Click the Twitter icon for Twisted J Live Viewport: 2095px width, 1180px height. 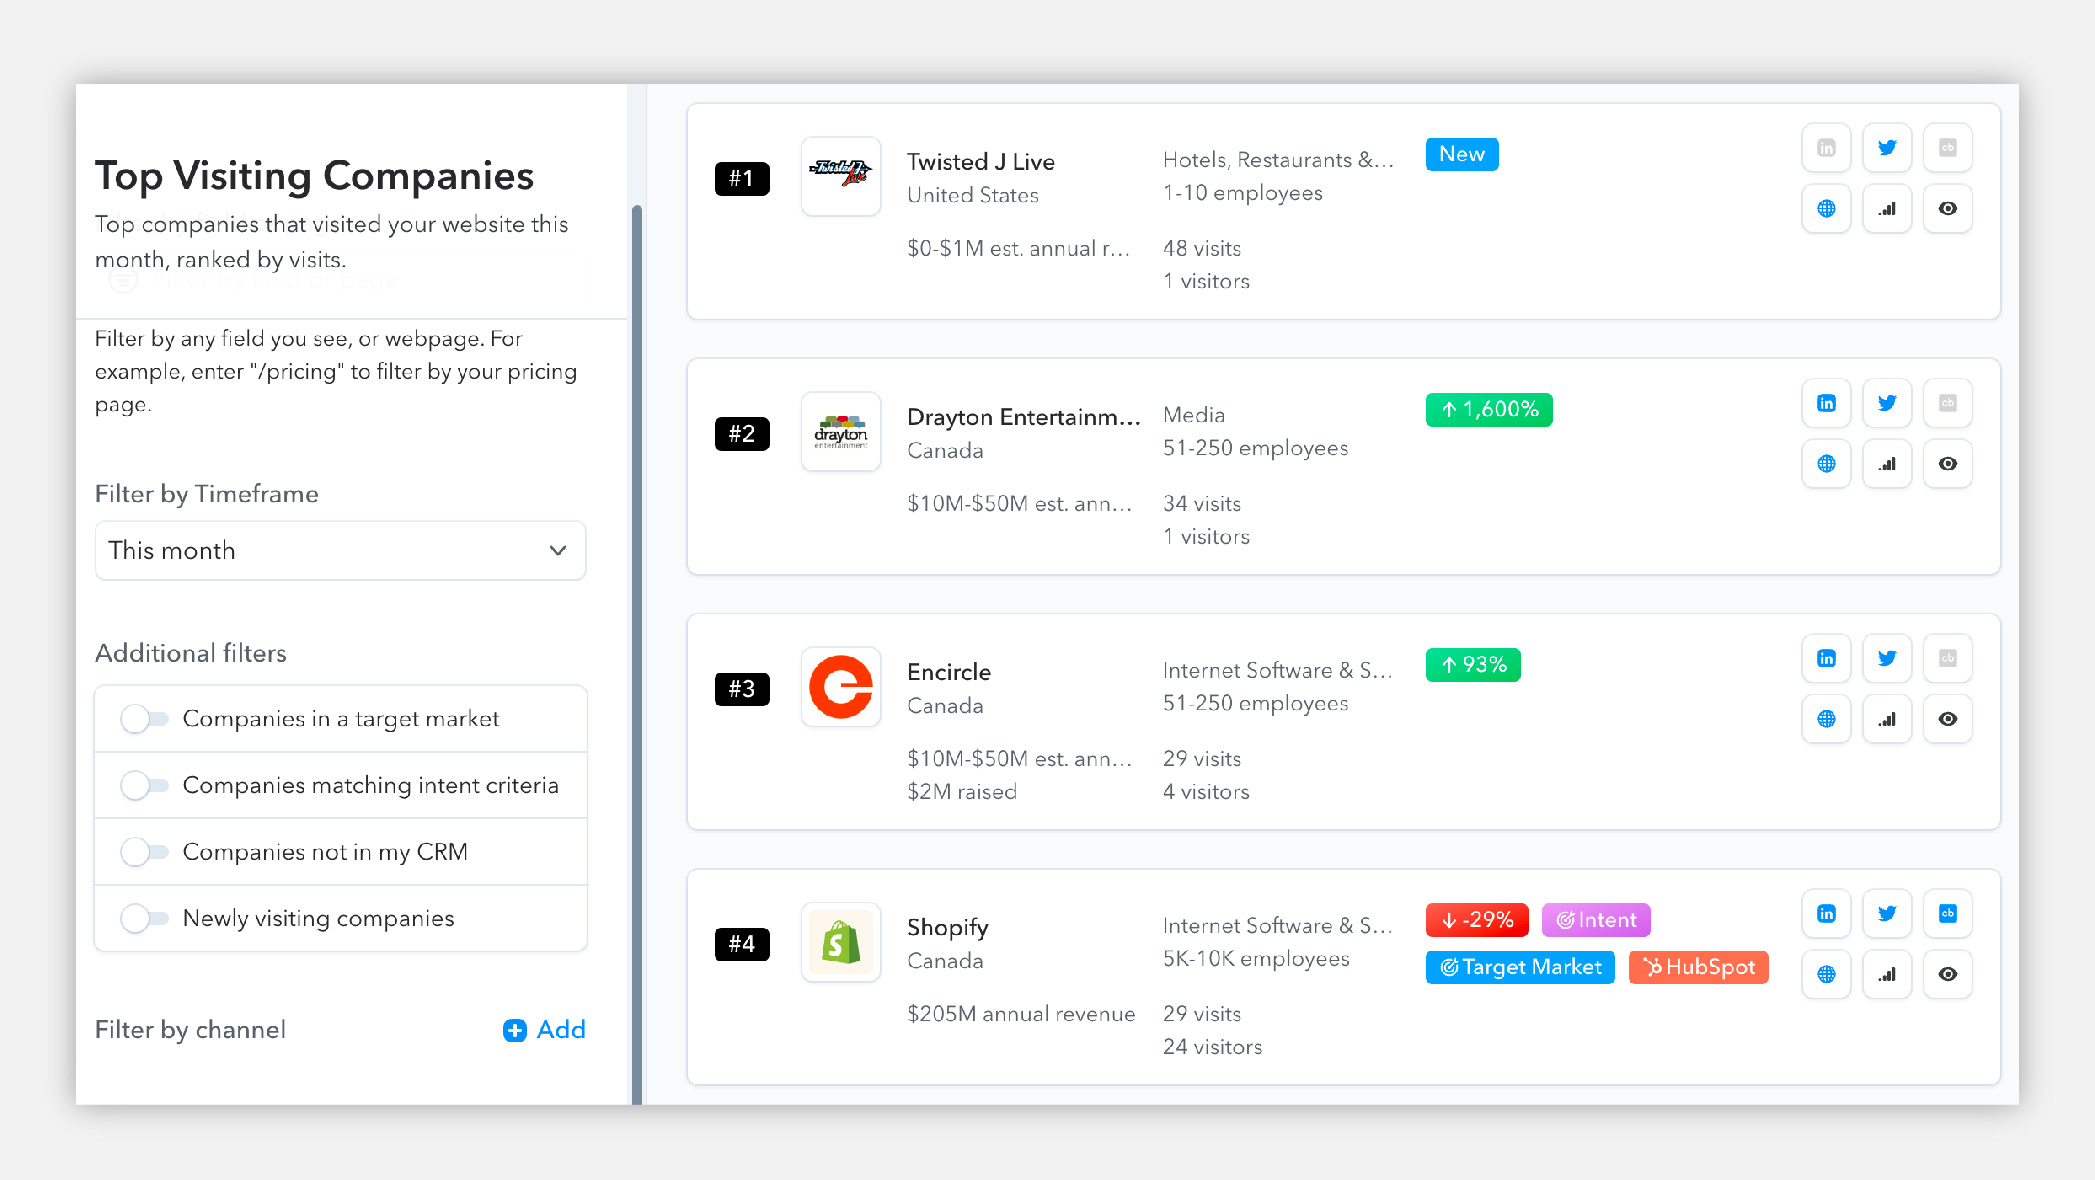click(1886, 147)
